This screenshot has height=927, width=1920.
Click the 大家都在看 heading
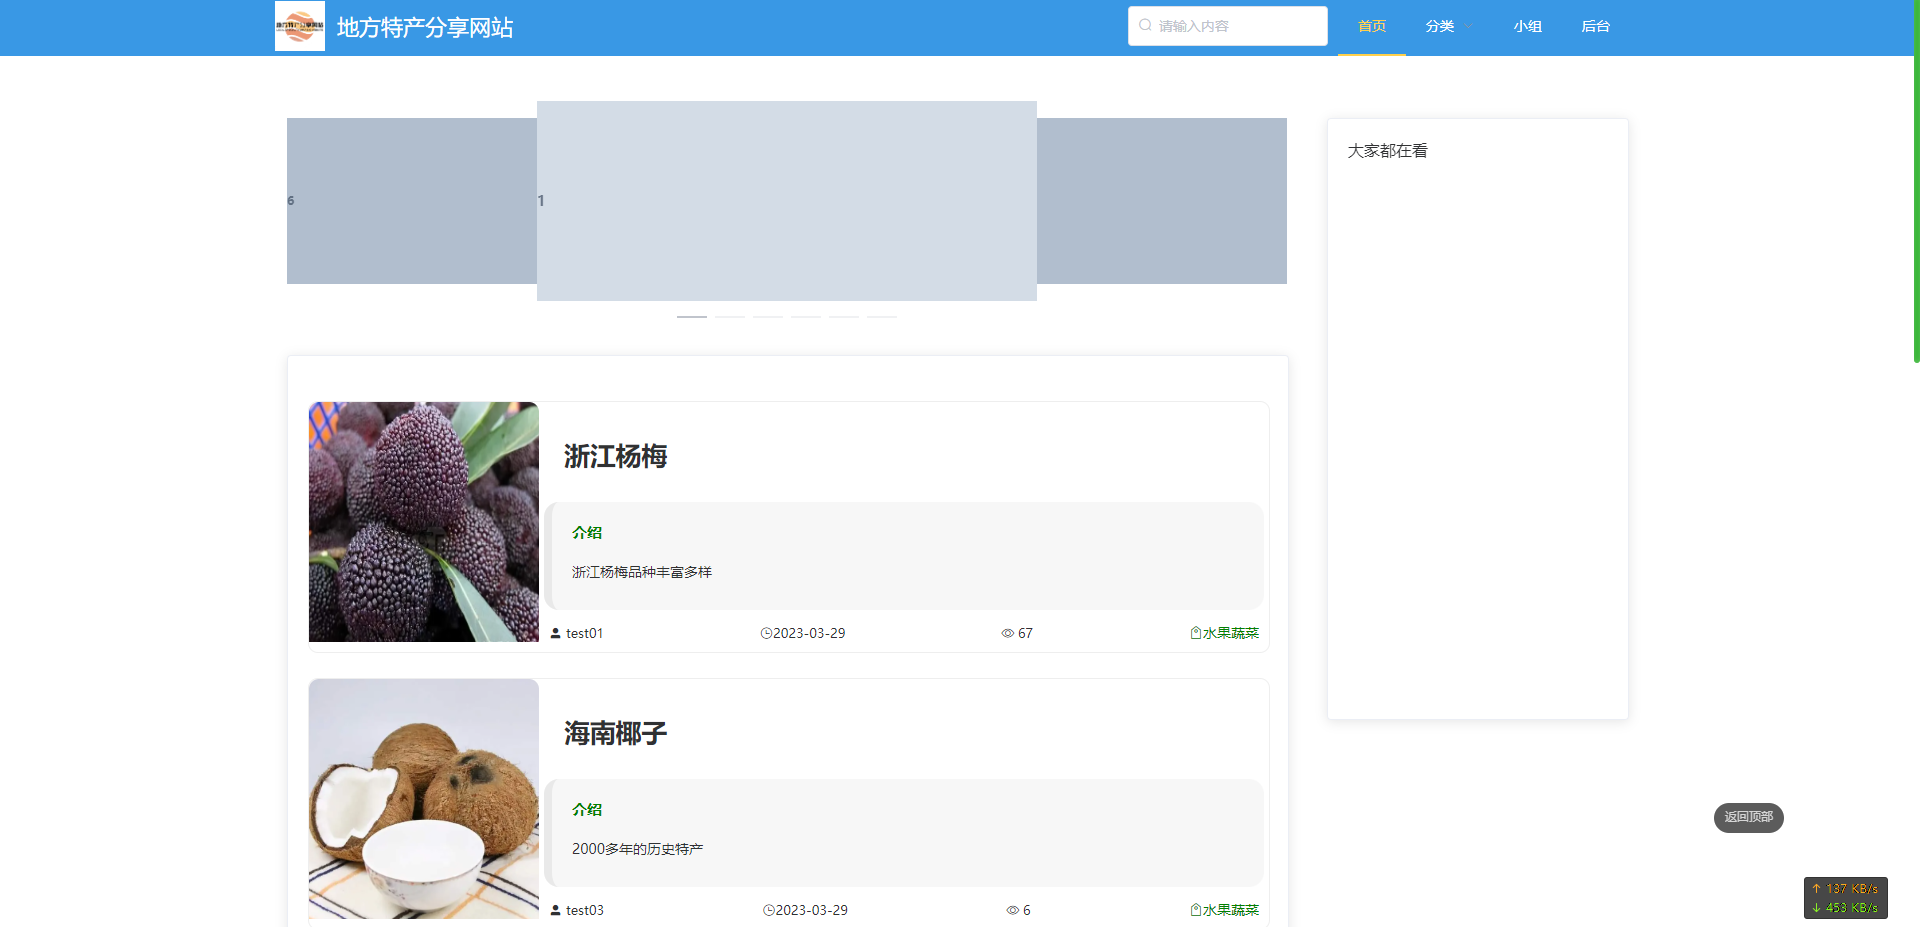1387,151
